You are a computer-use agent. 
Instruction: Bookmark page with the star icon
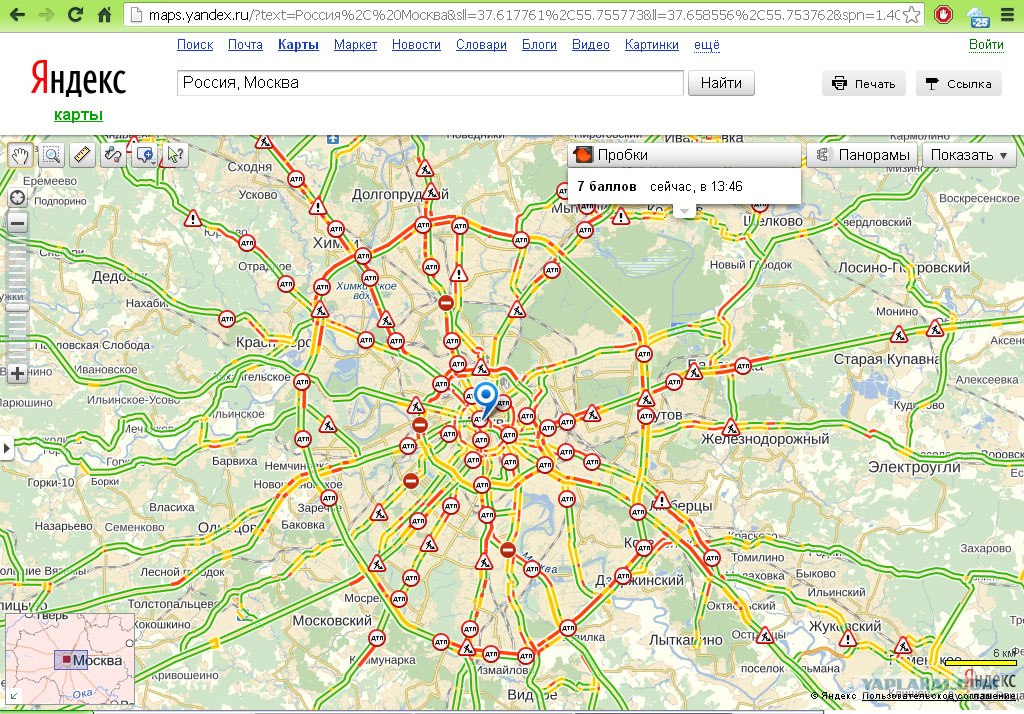click(x=912, y=14)
